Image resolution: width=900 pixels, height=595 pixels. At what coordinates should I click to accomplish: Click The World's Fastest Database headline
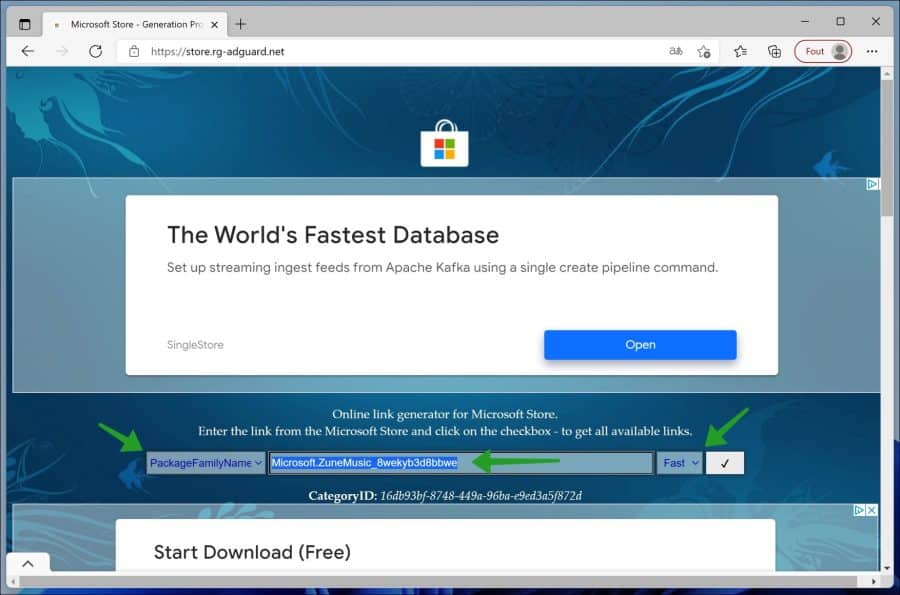[333, 235]
